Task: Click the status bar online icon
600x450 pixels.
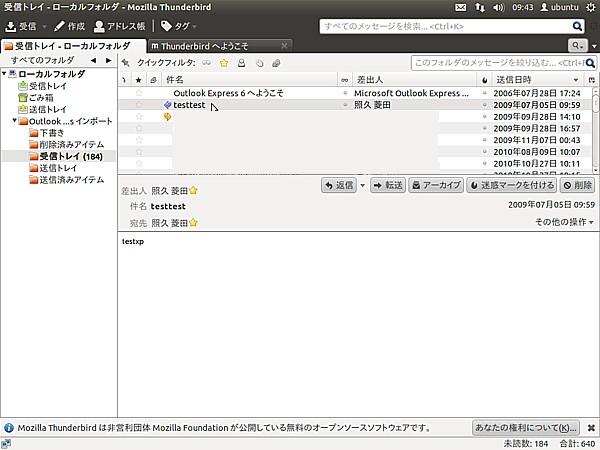Action: pyautogui.click(x=6, y=444)
